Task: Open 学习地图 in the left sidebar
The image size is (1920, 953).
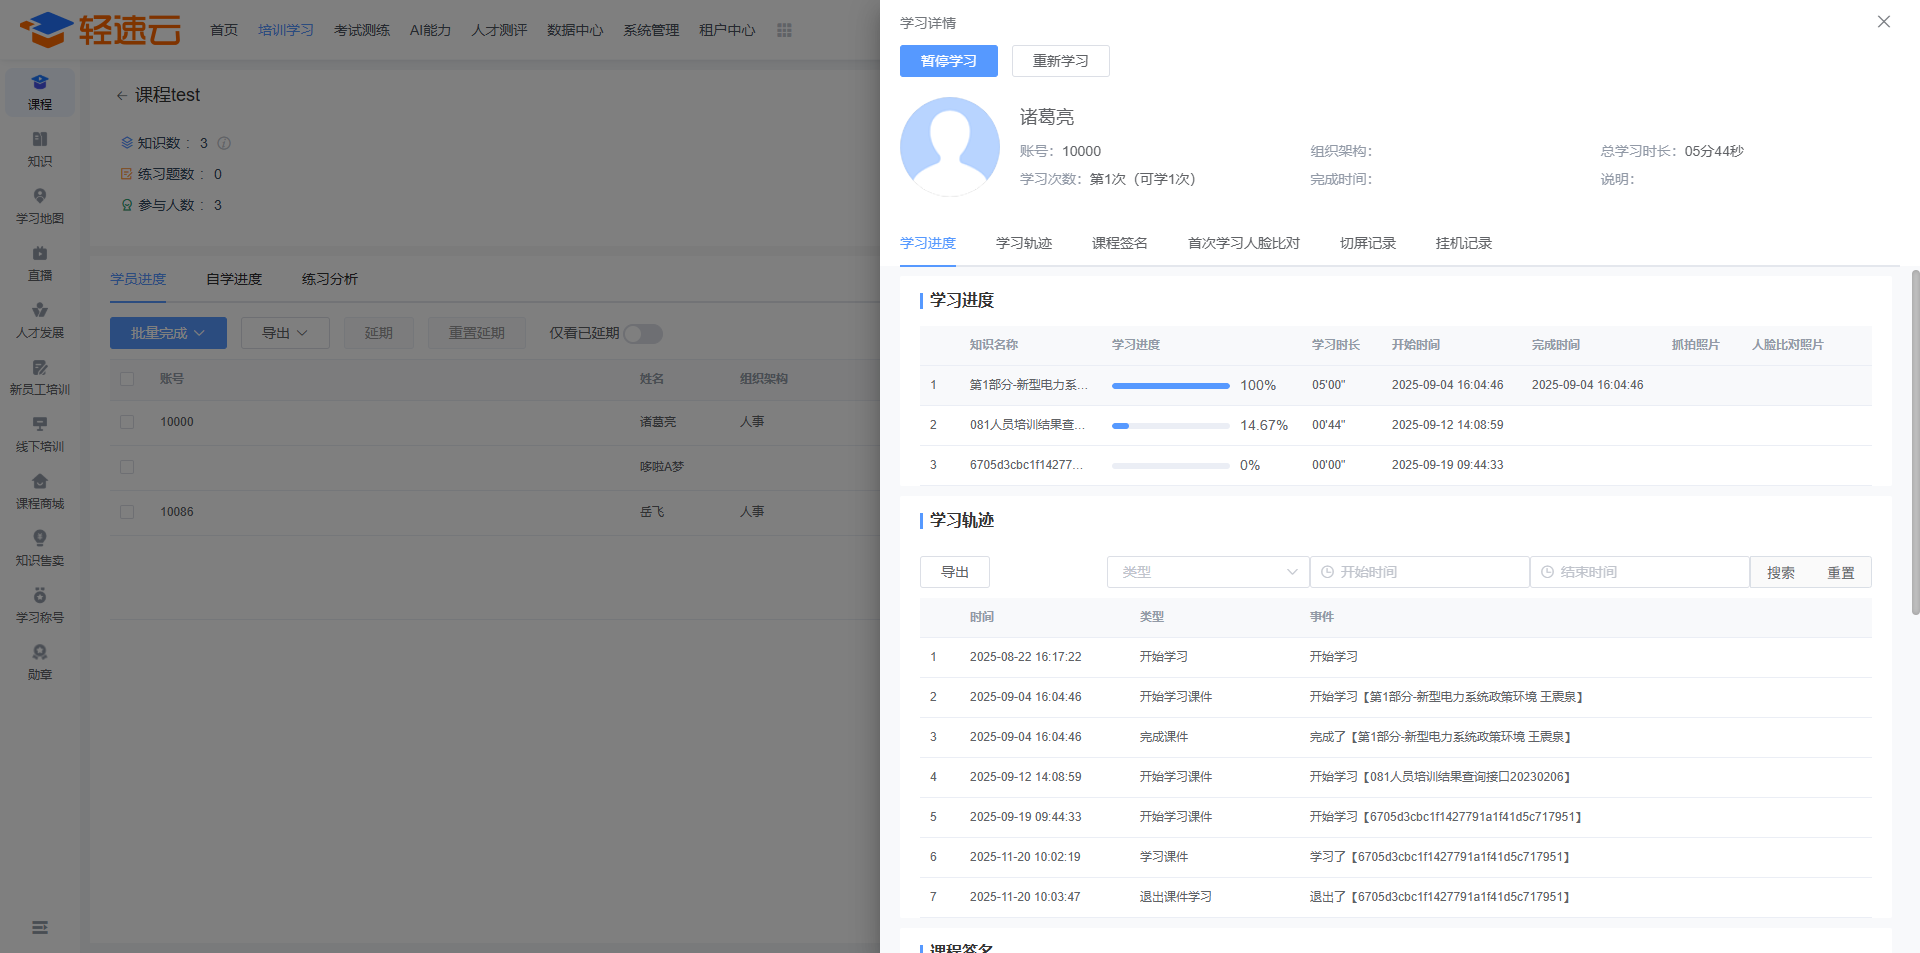Action: point(40,206)
